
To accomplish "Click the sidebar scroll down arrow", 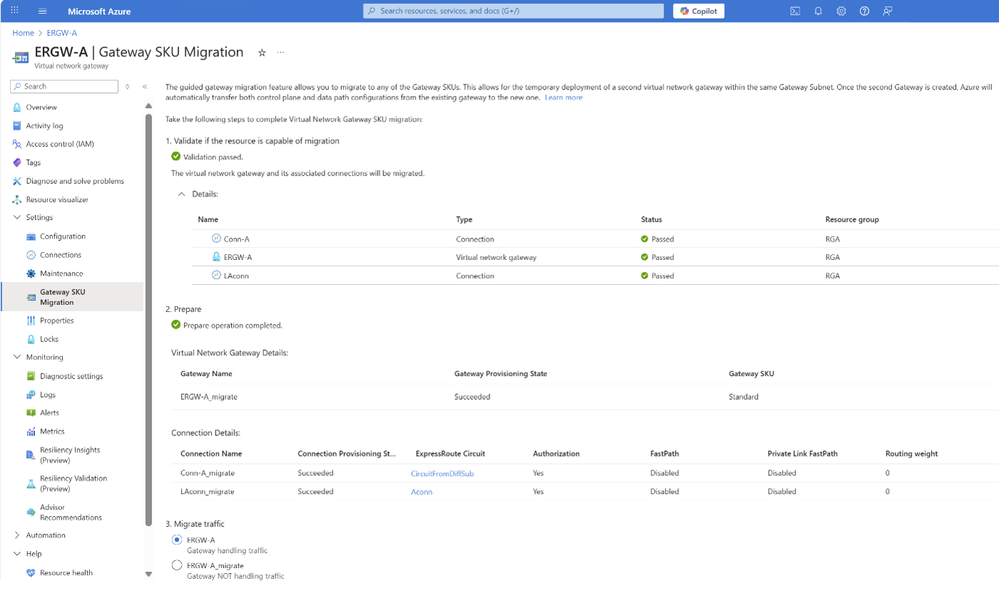I will tap(148, 574).
